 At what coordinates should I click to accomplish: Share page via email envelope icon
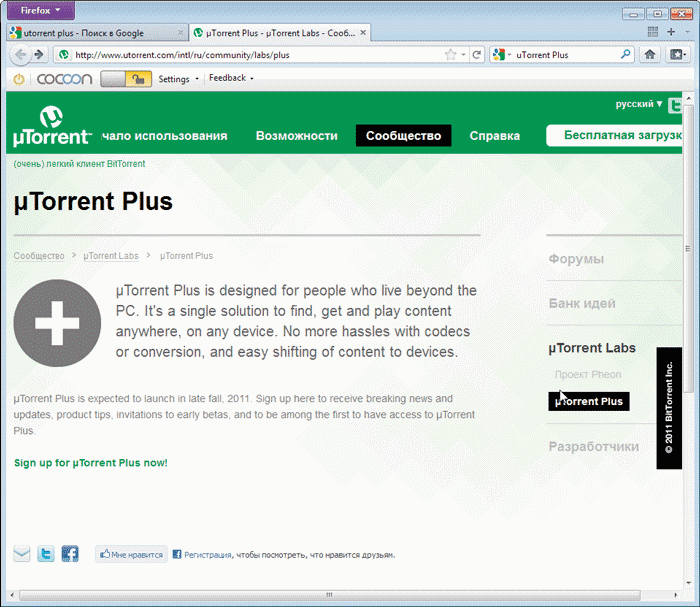click(22, 554)
